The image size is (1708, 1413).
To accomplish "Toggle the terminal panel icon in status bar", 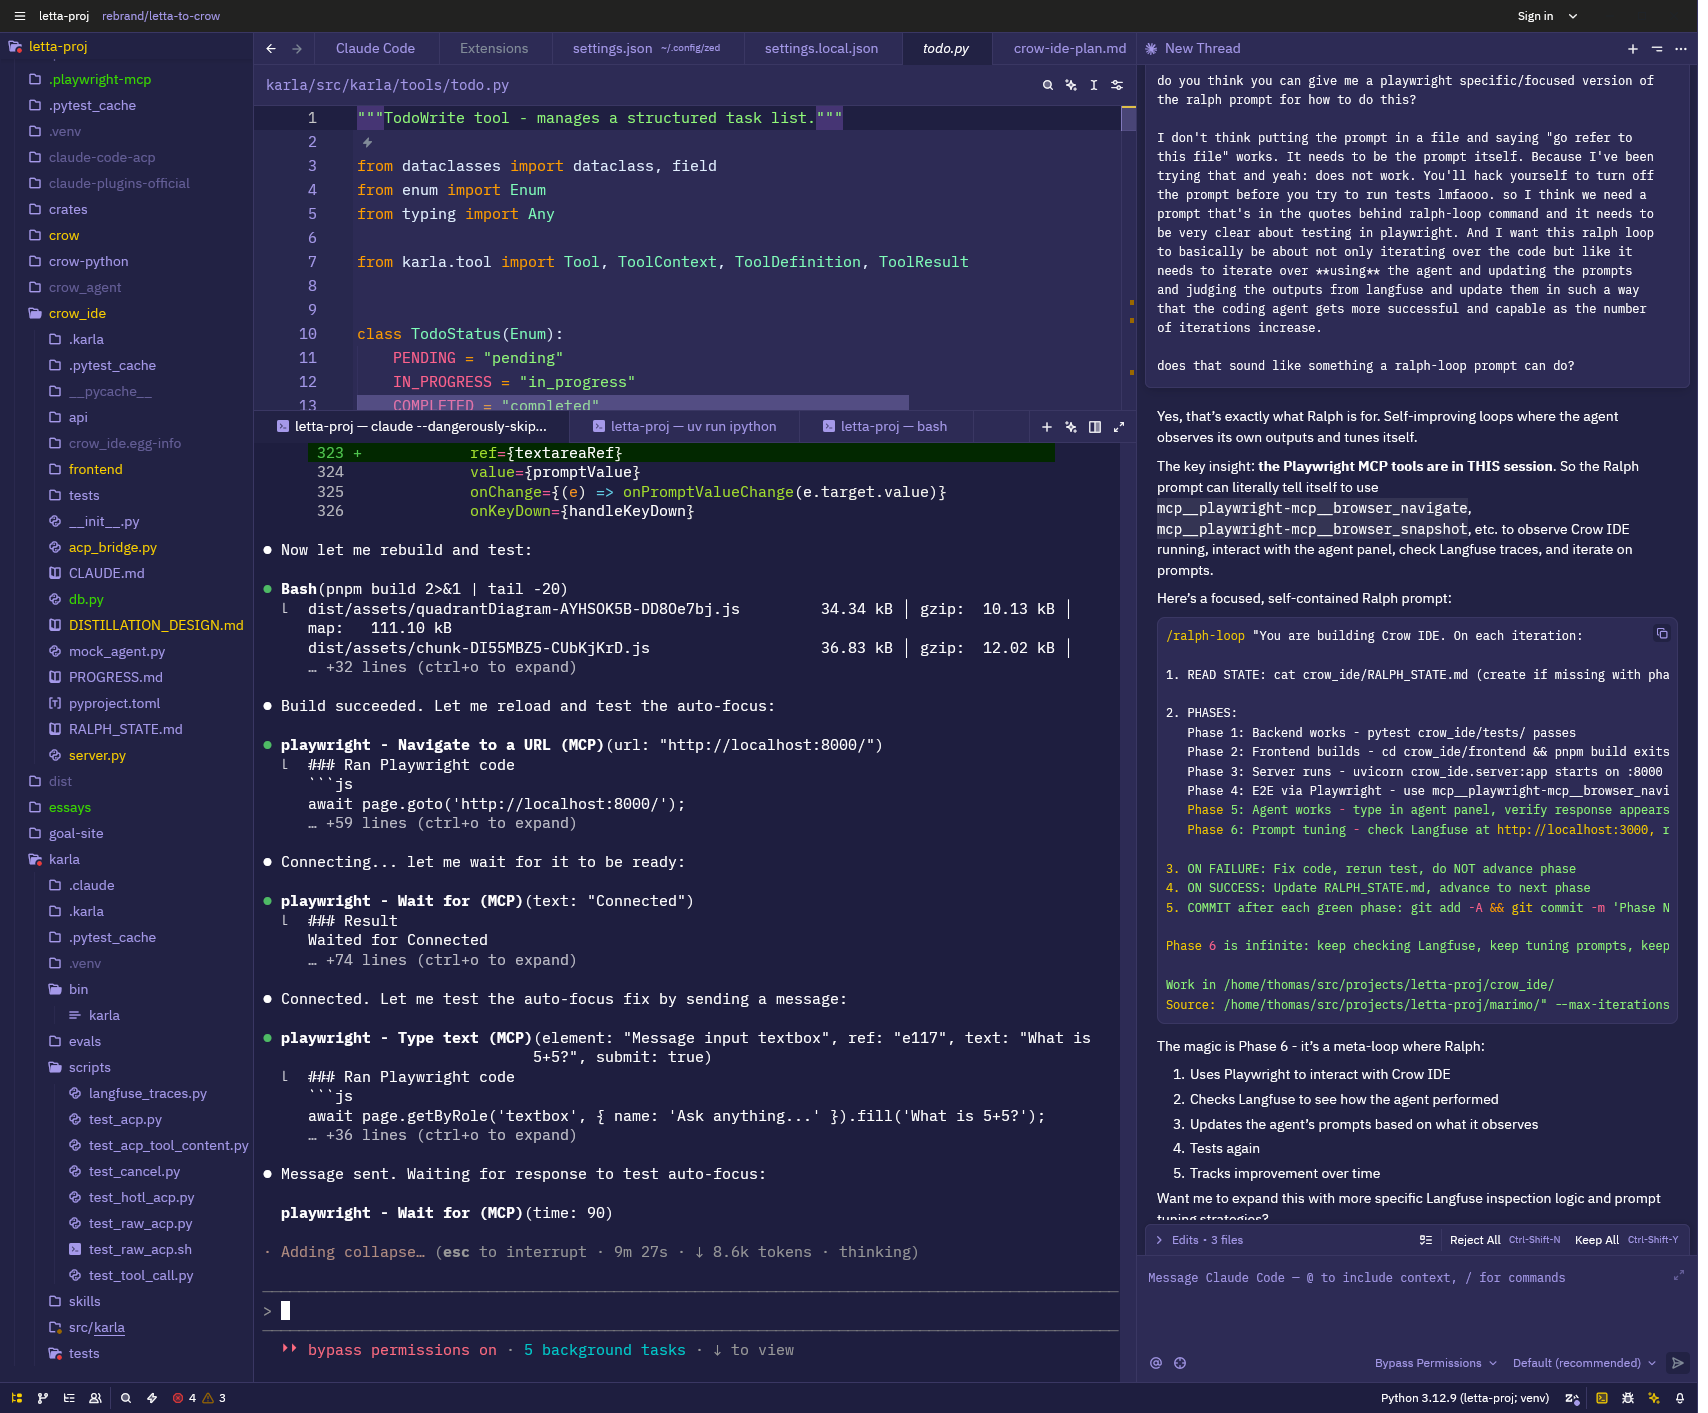I will point(1601,1398).
